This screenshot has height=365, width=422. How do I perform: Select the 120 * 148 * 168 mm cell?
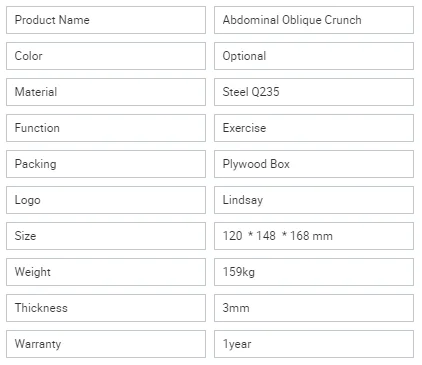(314, 236)
